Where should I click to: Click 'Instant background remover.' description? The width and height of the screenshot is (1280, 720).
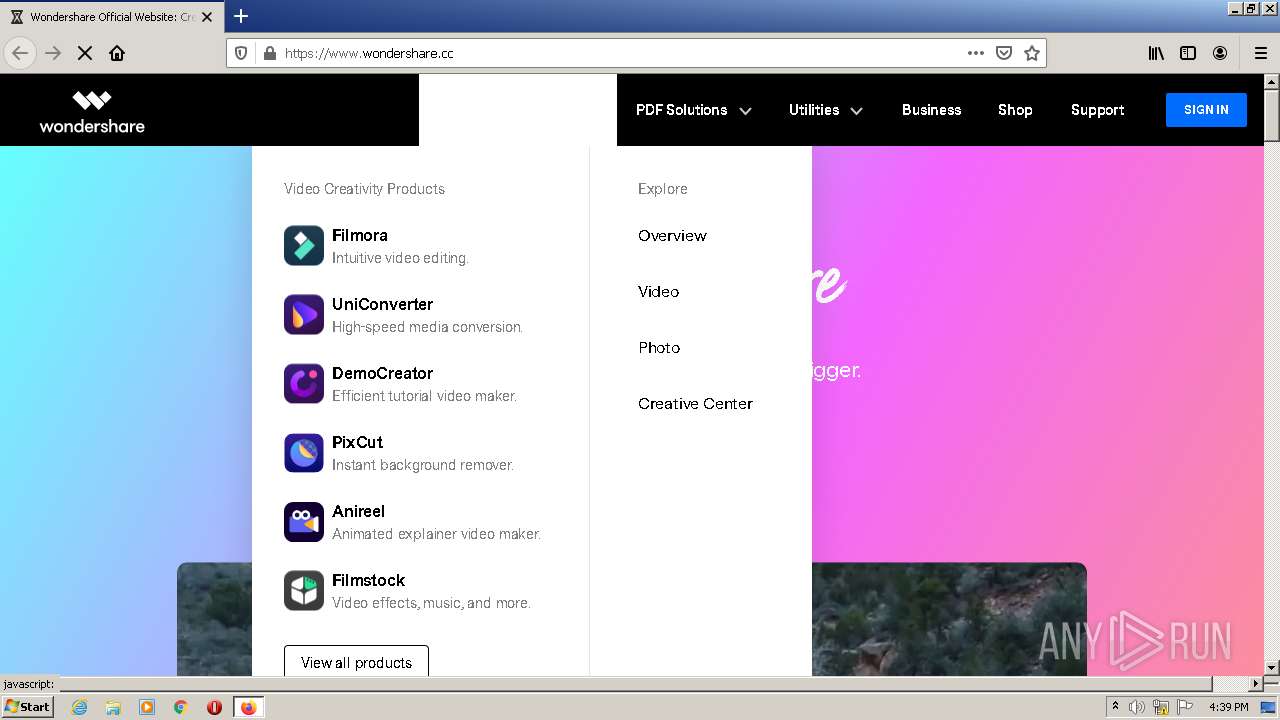(423, 465)
